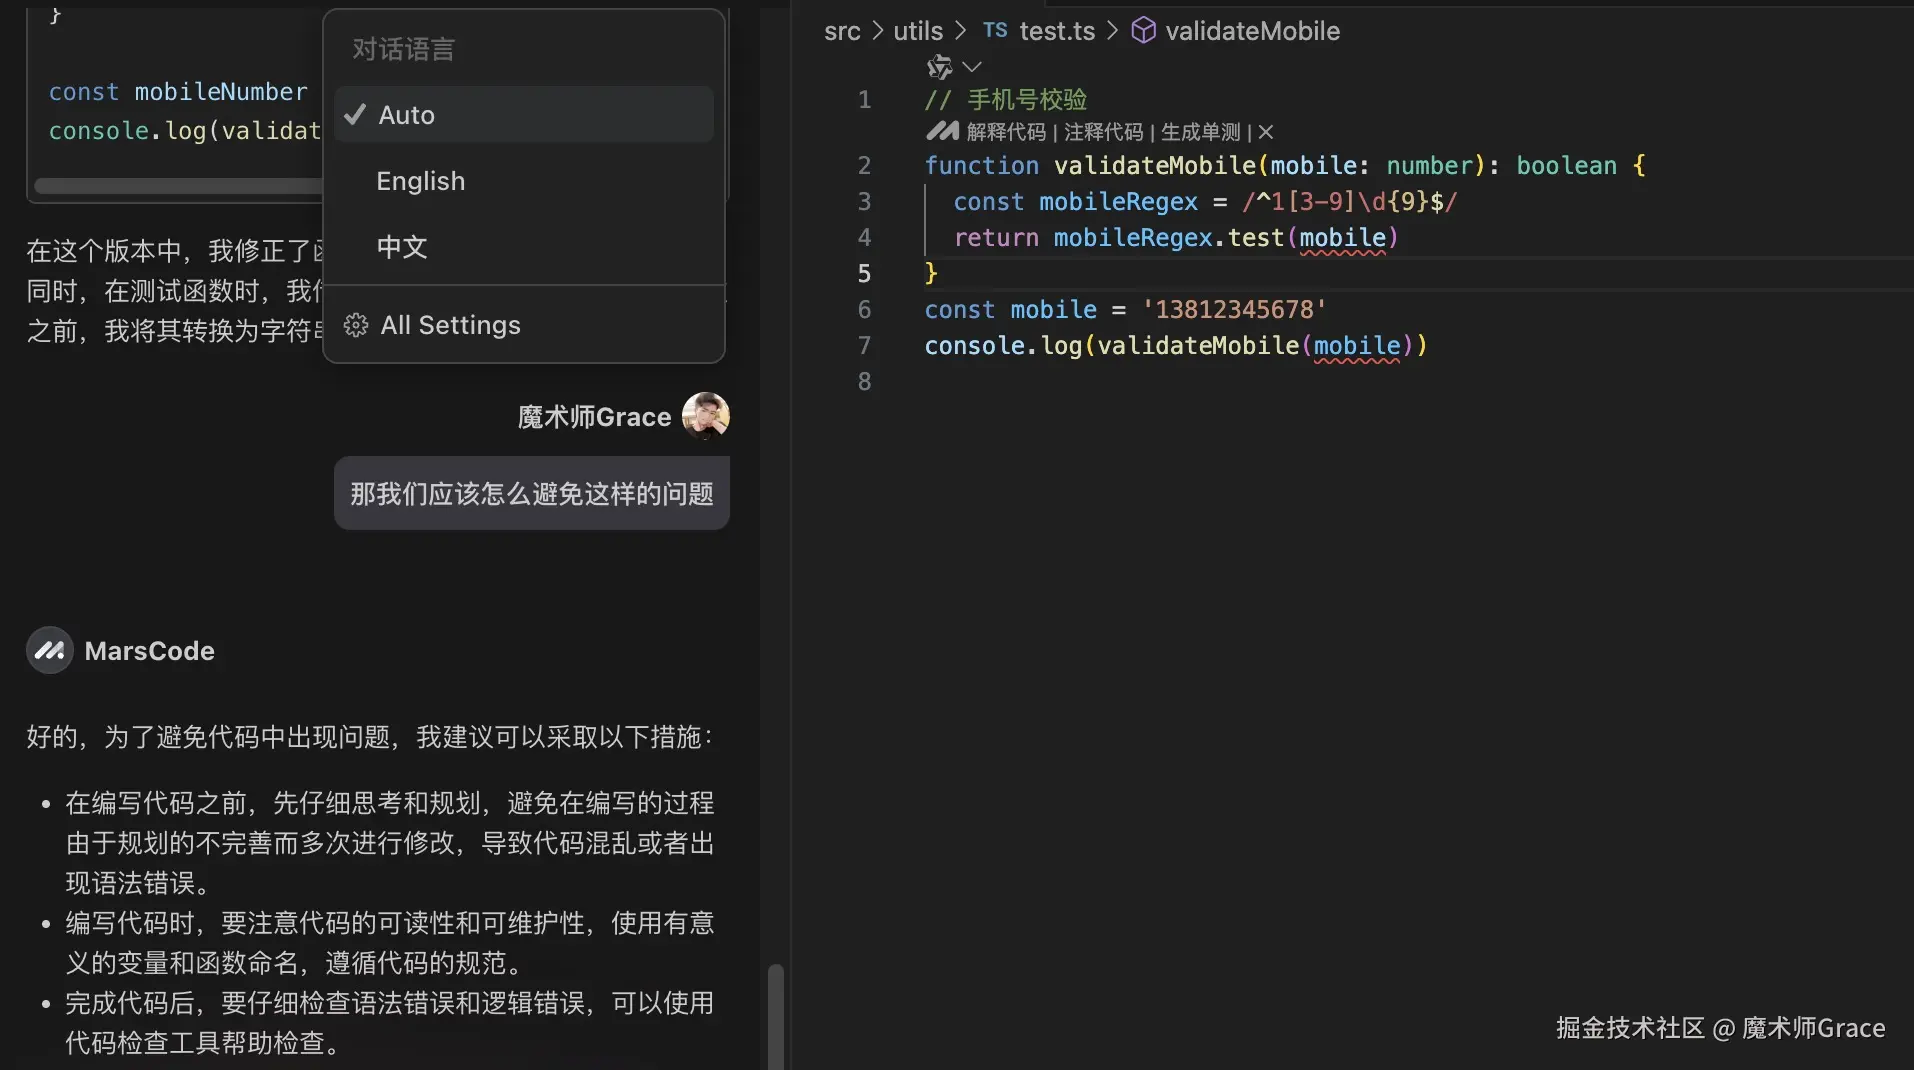Viewport: 1914px width, 1070px height.
Task: Click the bullet starting with 完成代码后
Action: point(390,1023)
